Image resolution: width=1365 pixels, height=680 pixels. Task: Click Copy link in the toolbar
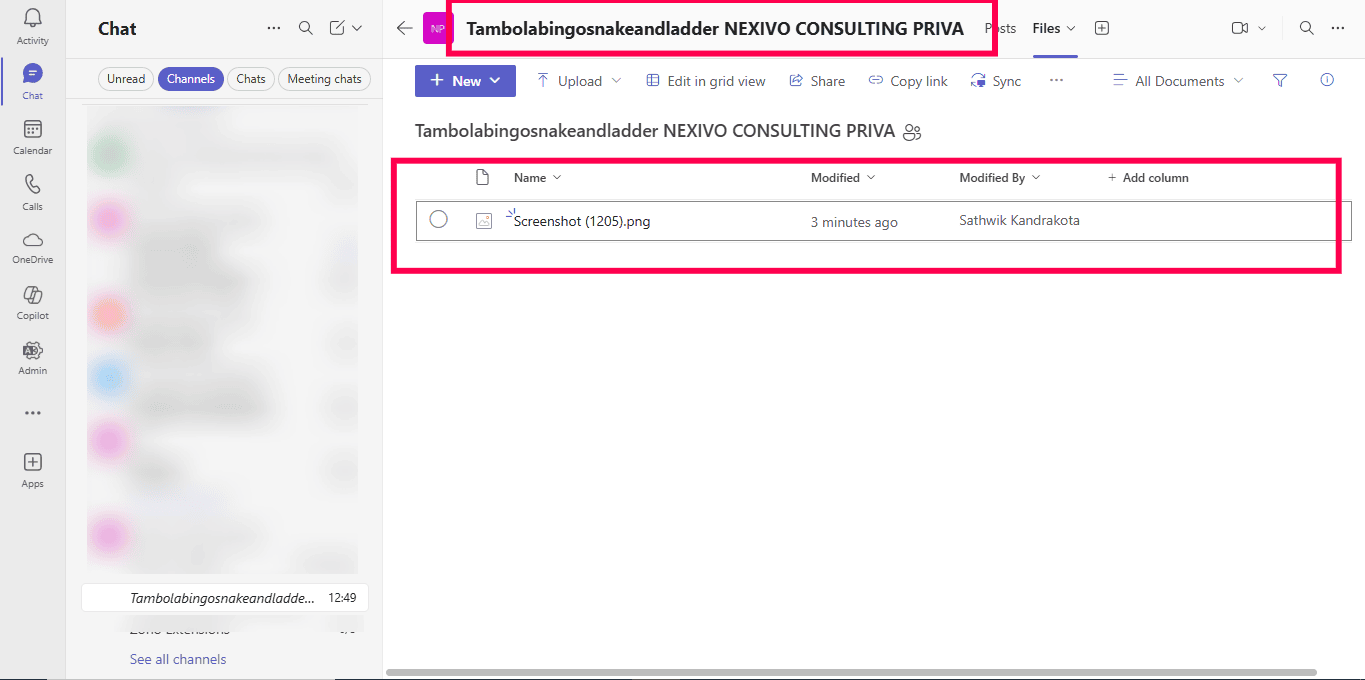[x=908, y=81]
